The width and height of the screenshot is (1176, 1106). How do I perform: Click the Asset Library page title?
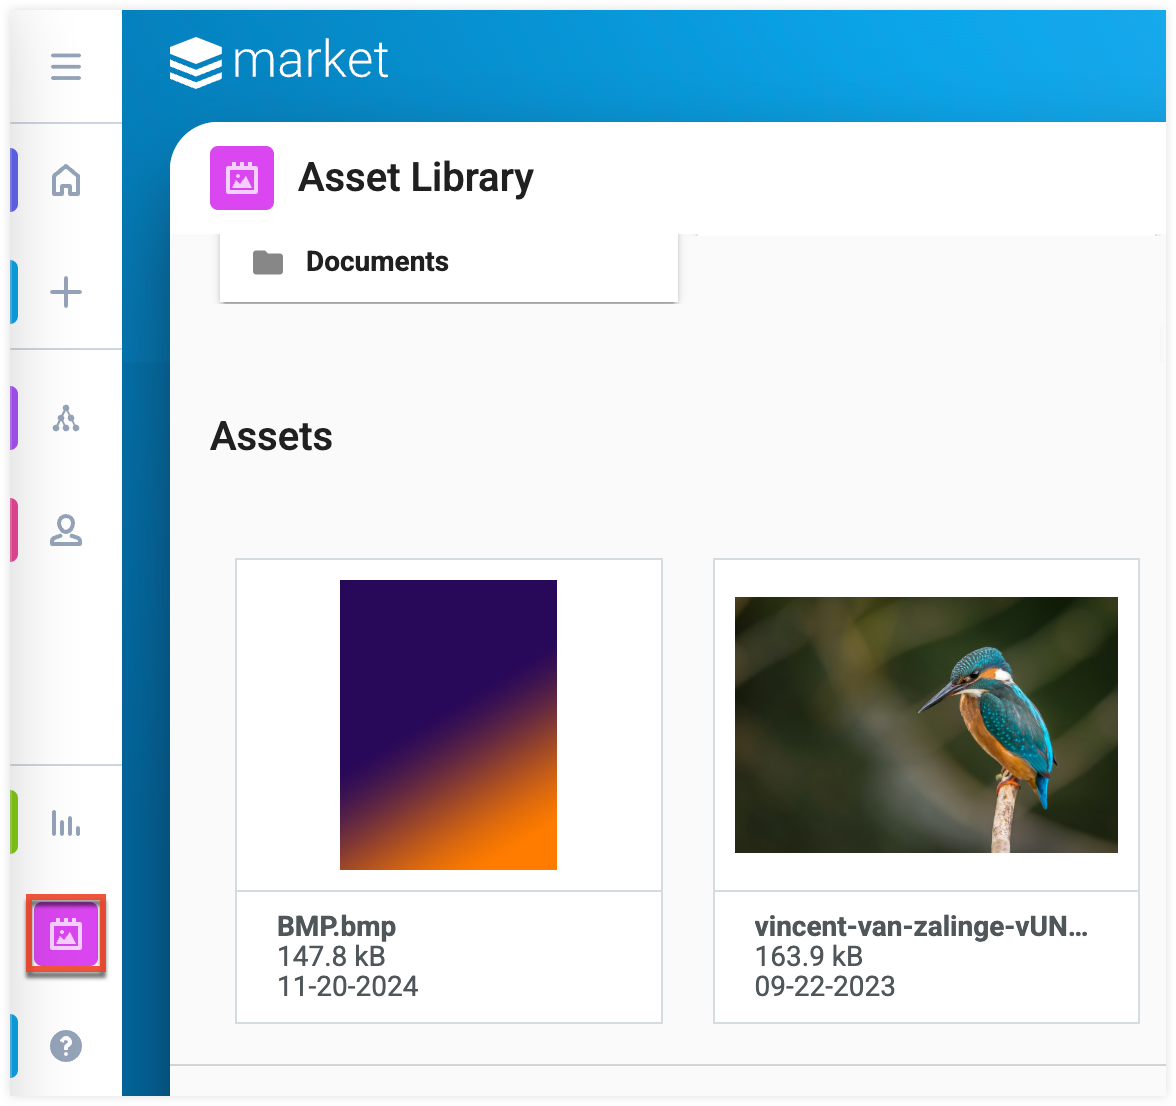point(416,178)
